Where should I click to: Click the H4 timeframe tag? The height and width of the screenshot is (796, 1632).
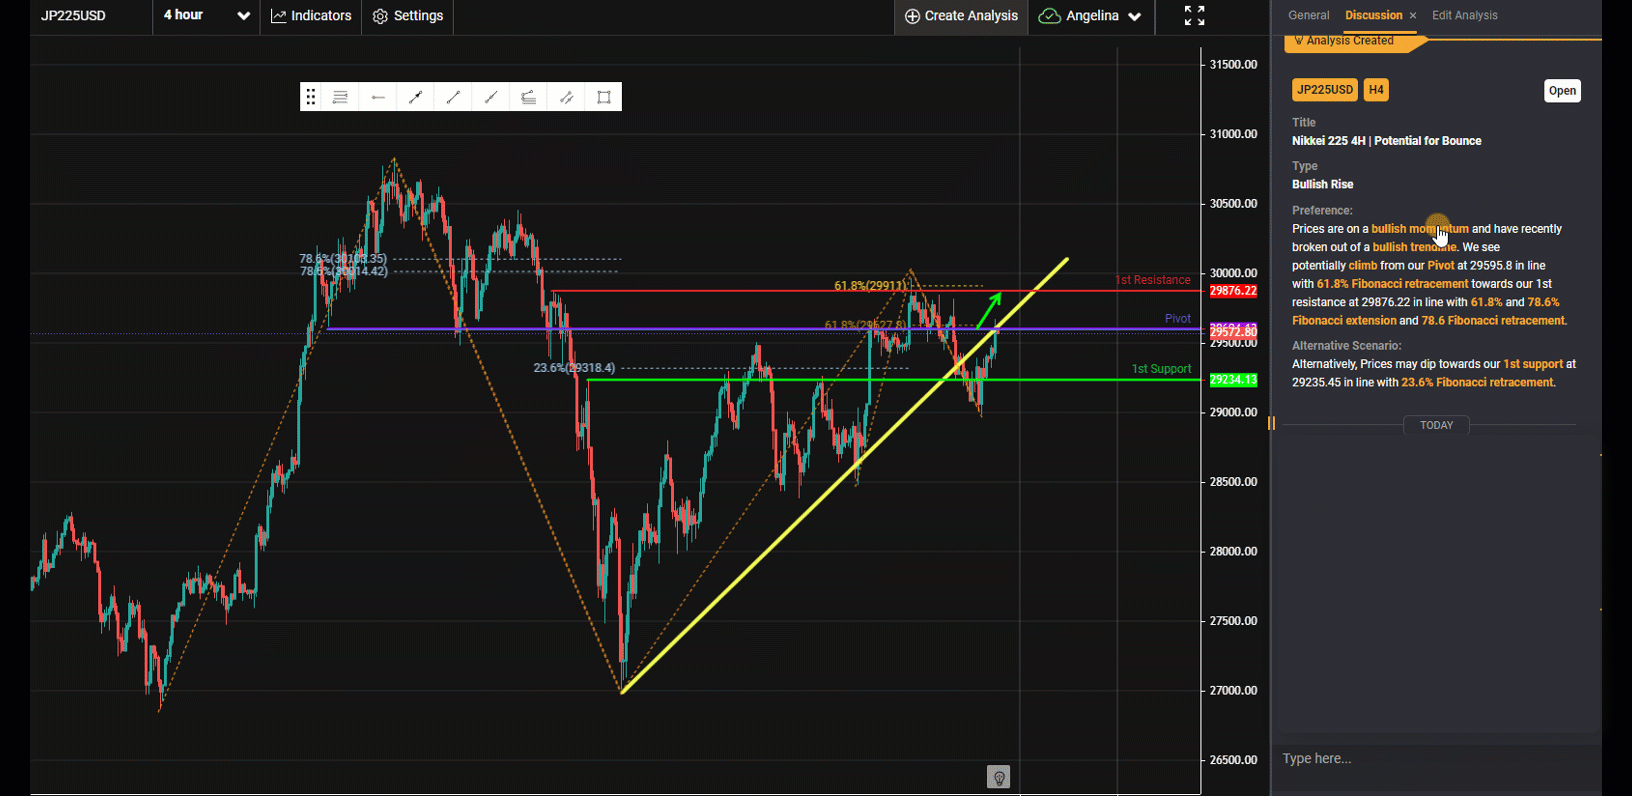(1376, 90)
